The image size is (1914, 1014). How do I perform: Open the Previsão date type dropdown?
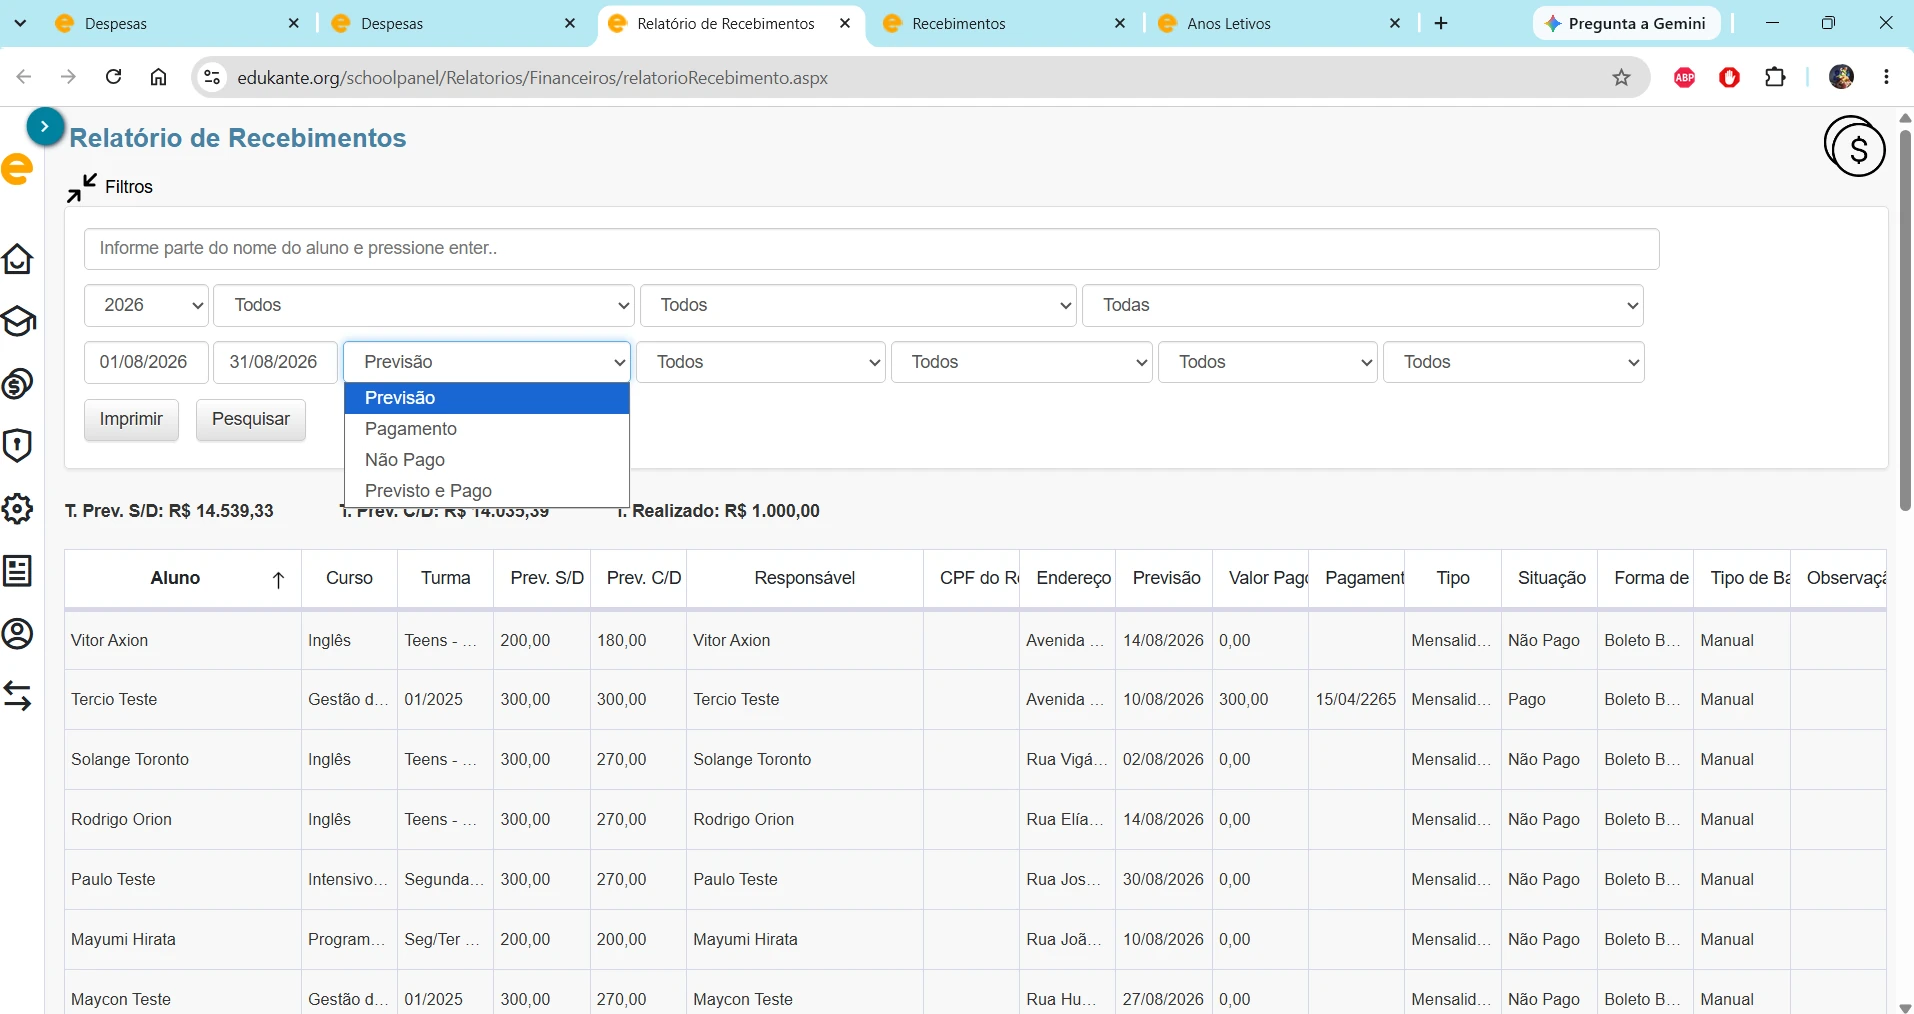tap(487, 362)
